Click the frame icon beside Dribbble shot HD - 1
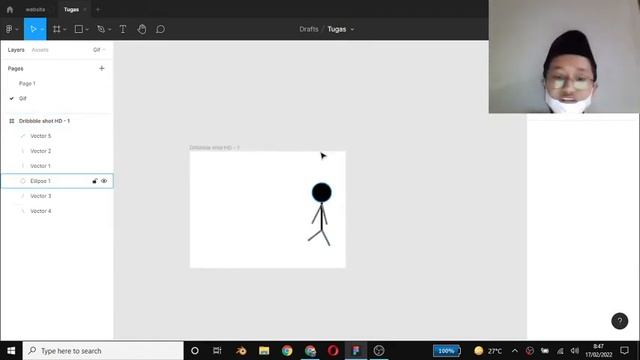 coord(11,121)
